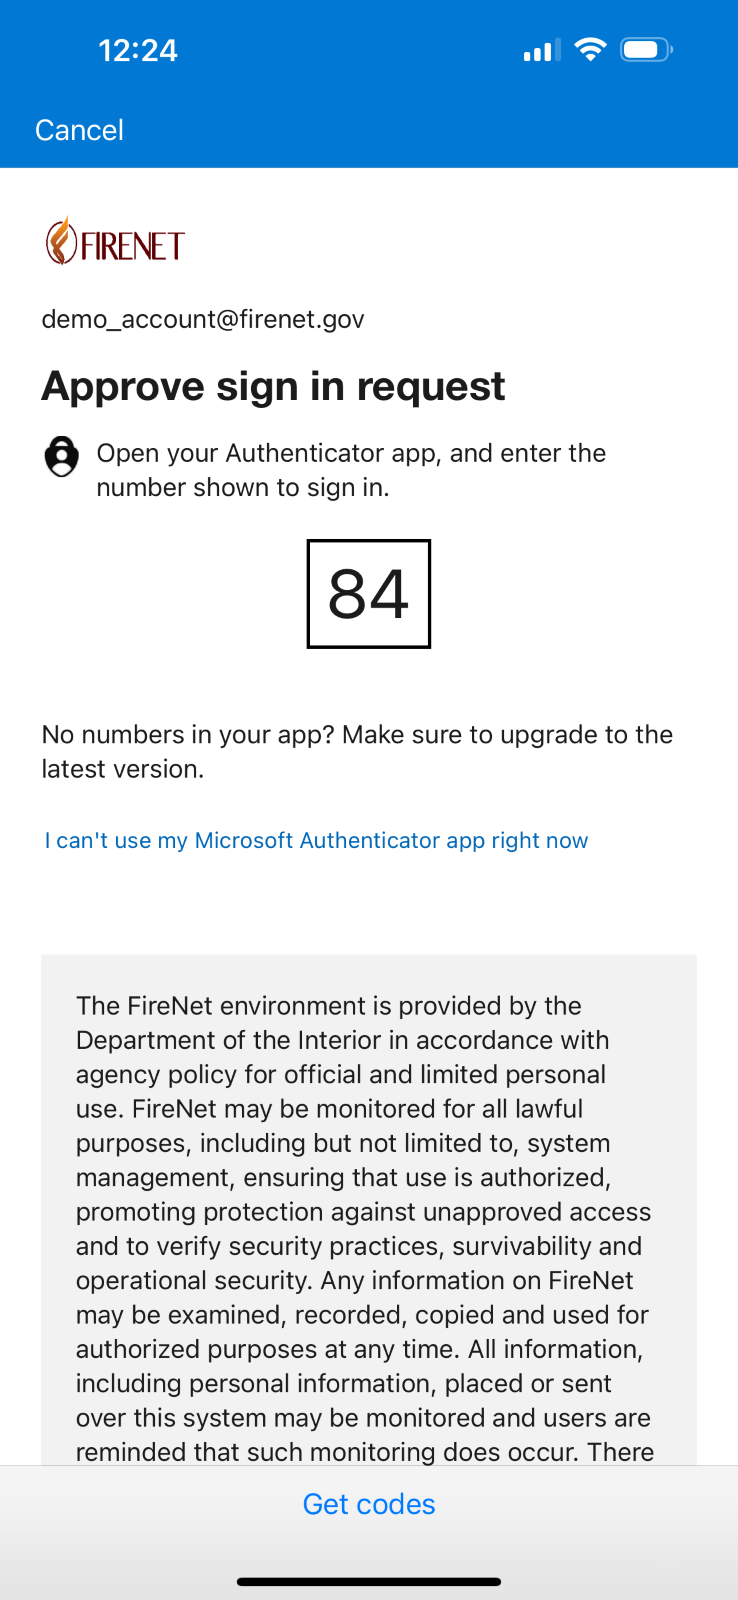Screen dimensions: 738x1600
Task: Click "The FireNet environment is provided" disclaimer line
Action: pyautogui.click(x=329, y=1006)
